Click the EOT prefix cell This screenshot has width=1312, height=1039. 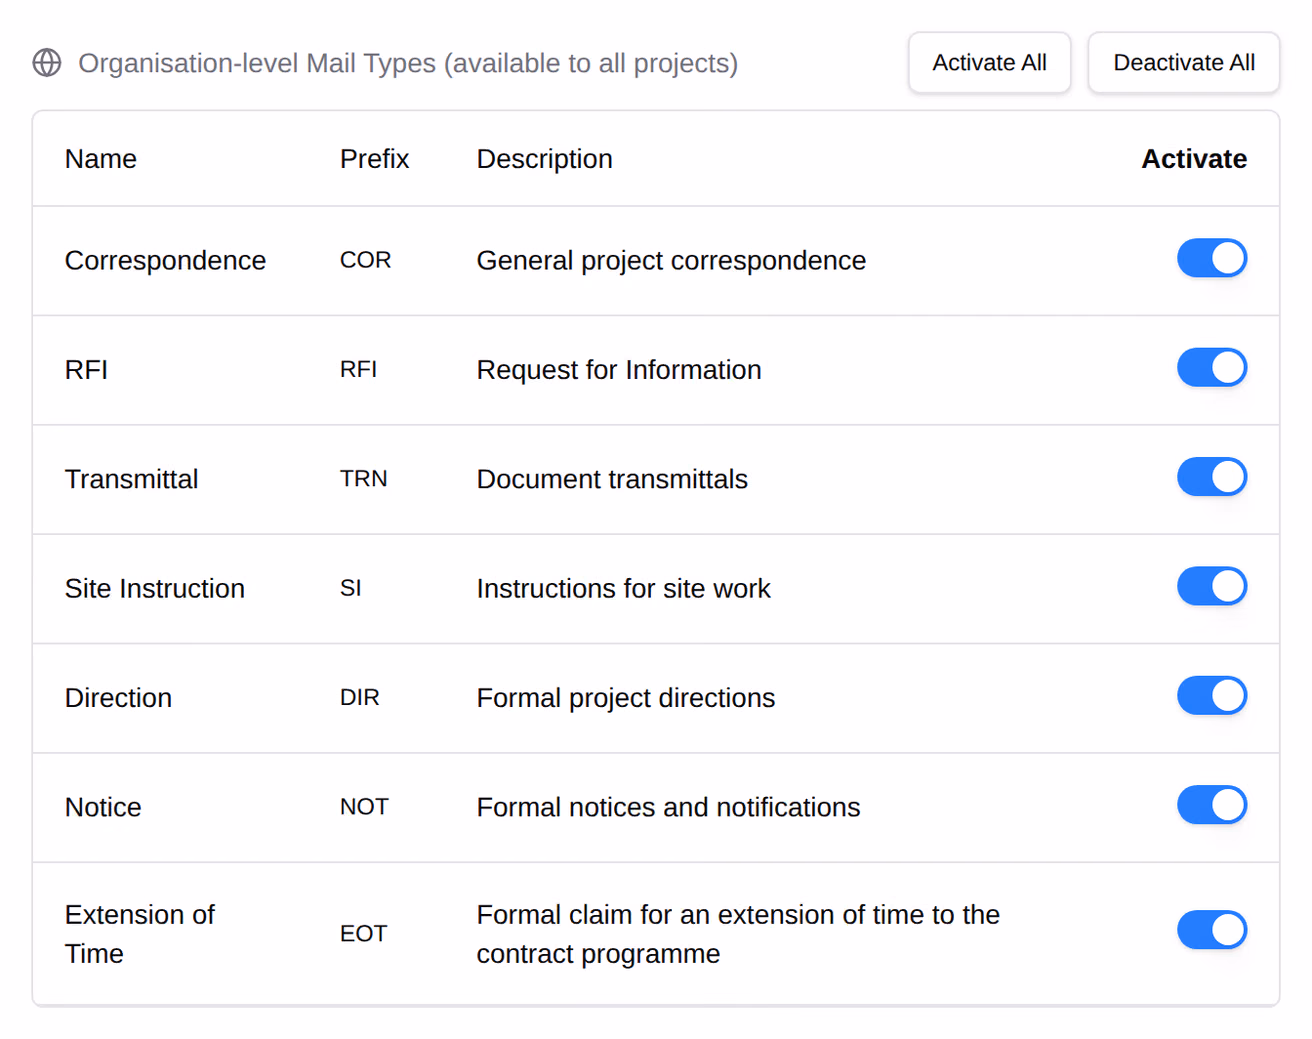pos(363,934)
